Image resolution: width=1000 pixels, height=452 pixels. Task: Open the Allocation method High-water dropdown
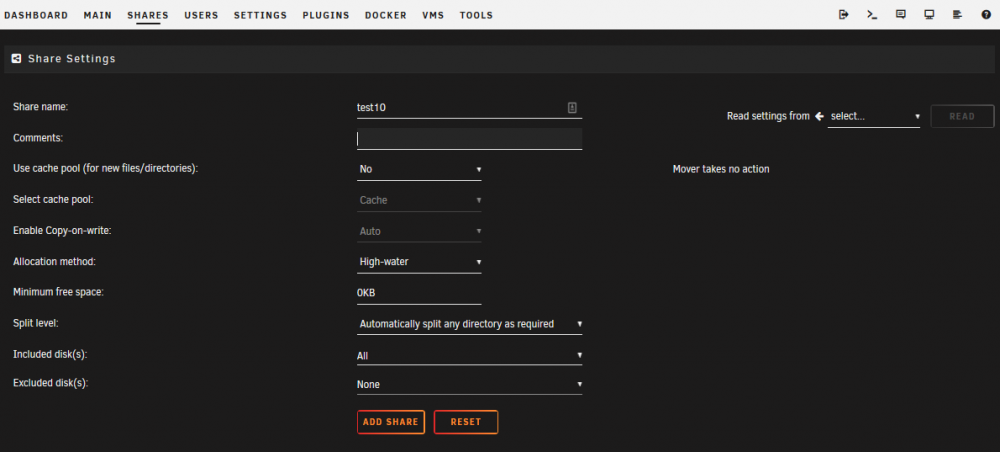coord(419,262)
